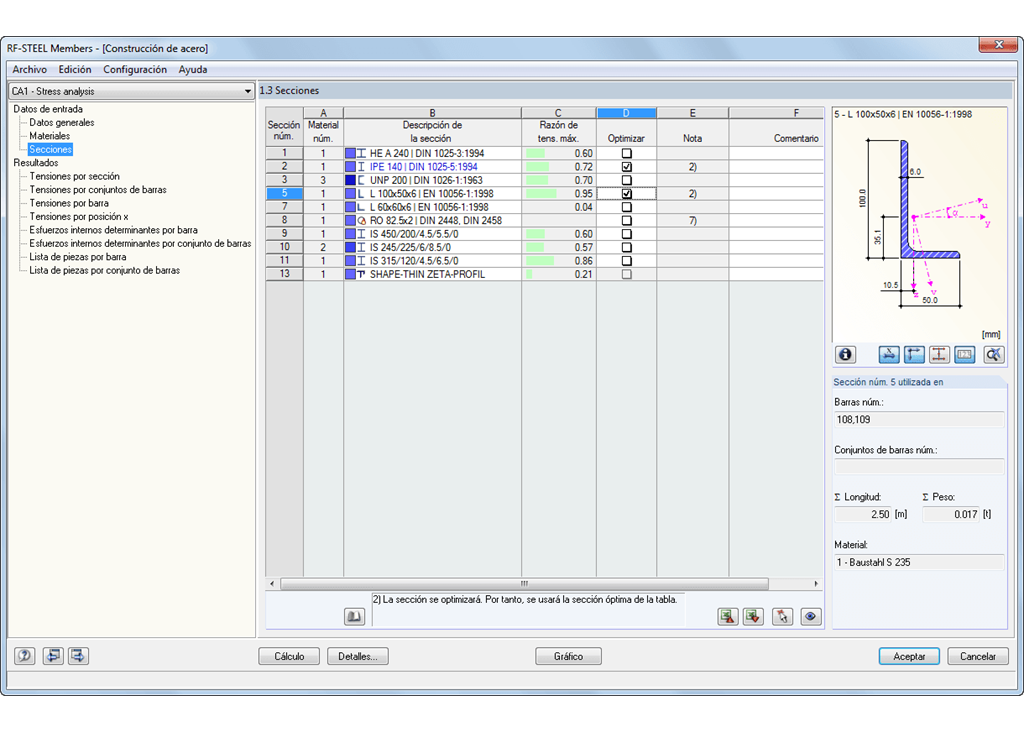Select column D Optimizar header
Viewport: 1024px width, 732px height.
point(626,113)
